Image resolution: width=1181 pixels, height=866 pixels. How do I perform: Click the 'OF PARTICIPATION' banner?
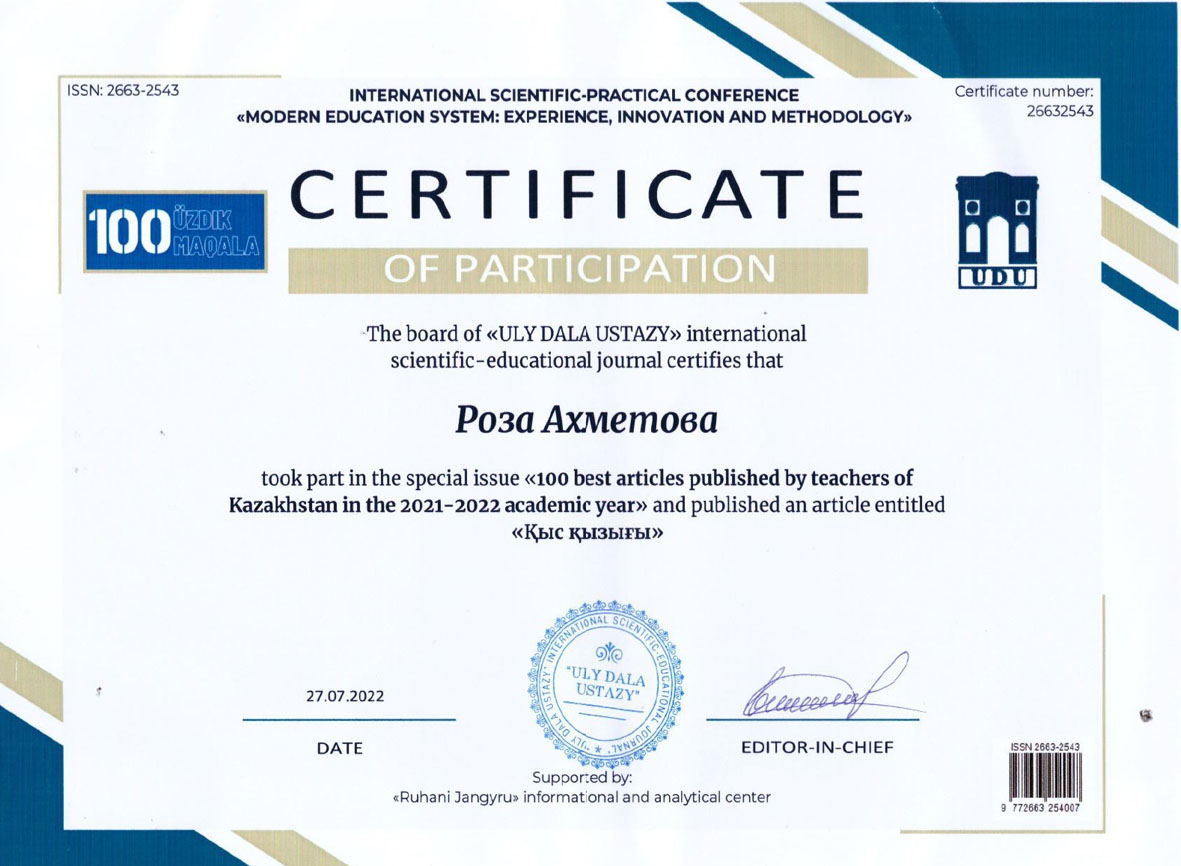(578, 270)
